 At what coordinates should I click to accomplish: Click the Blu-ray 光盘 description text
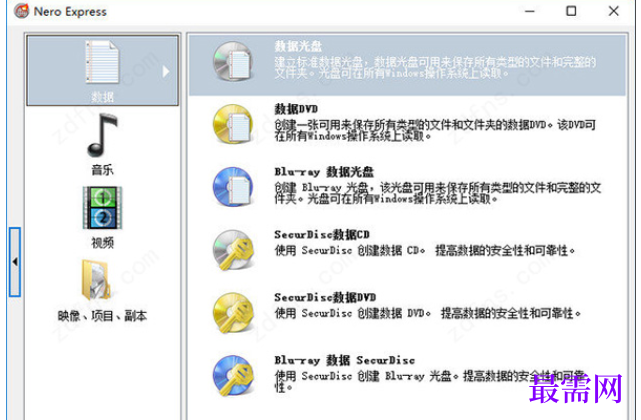click(437, 193)
